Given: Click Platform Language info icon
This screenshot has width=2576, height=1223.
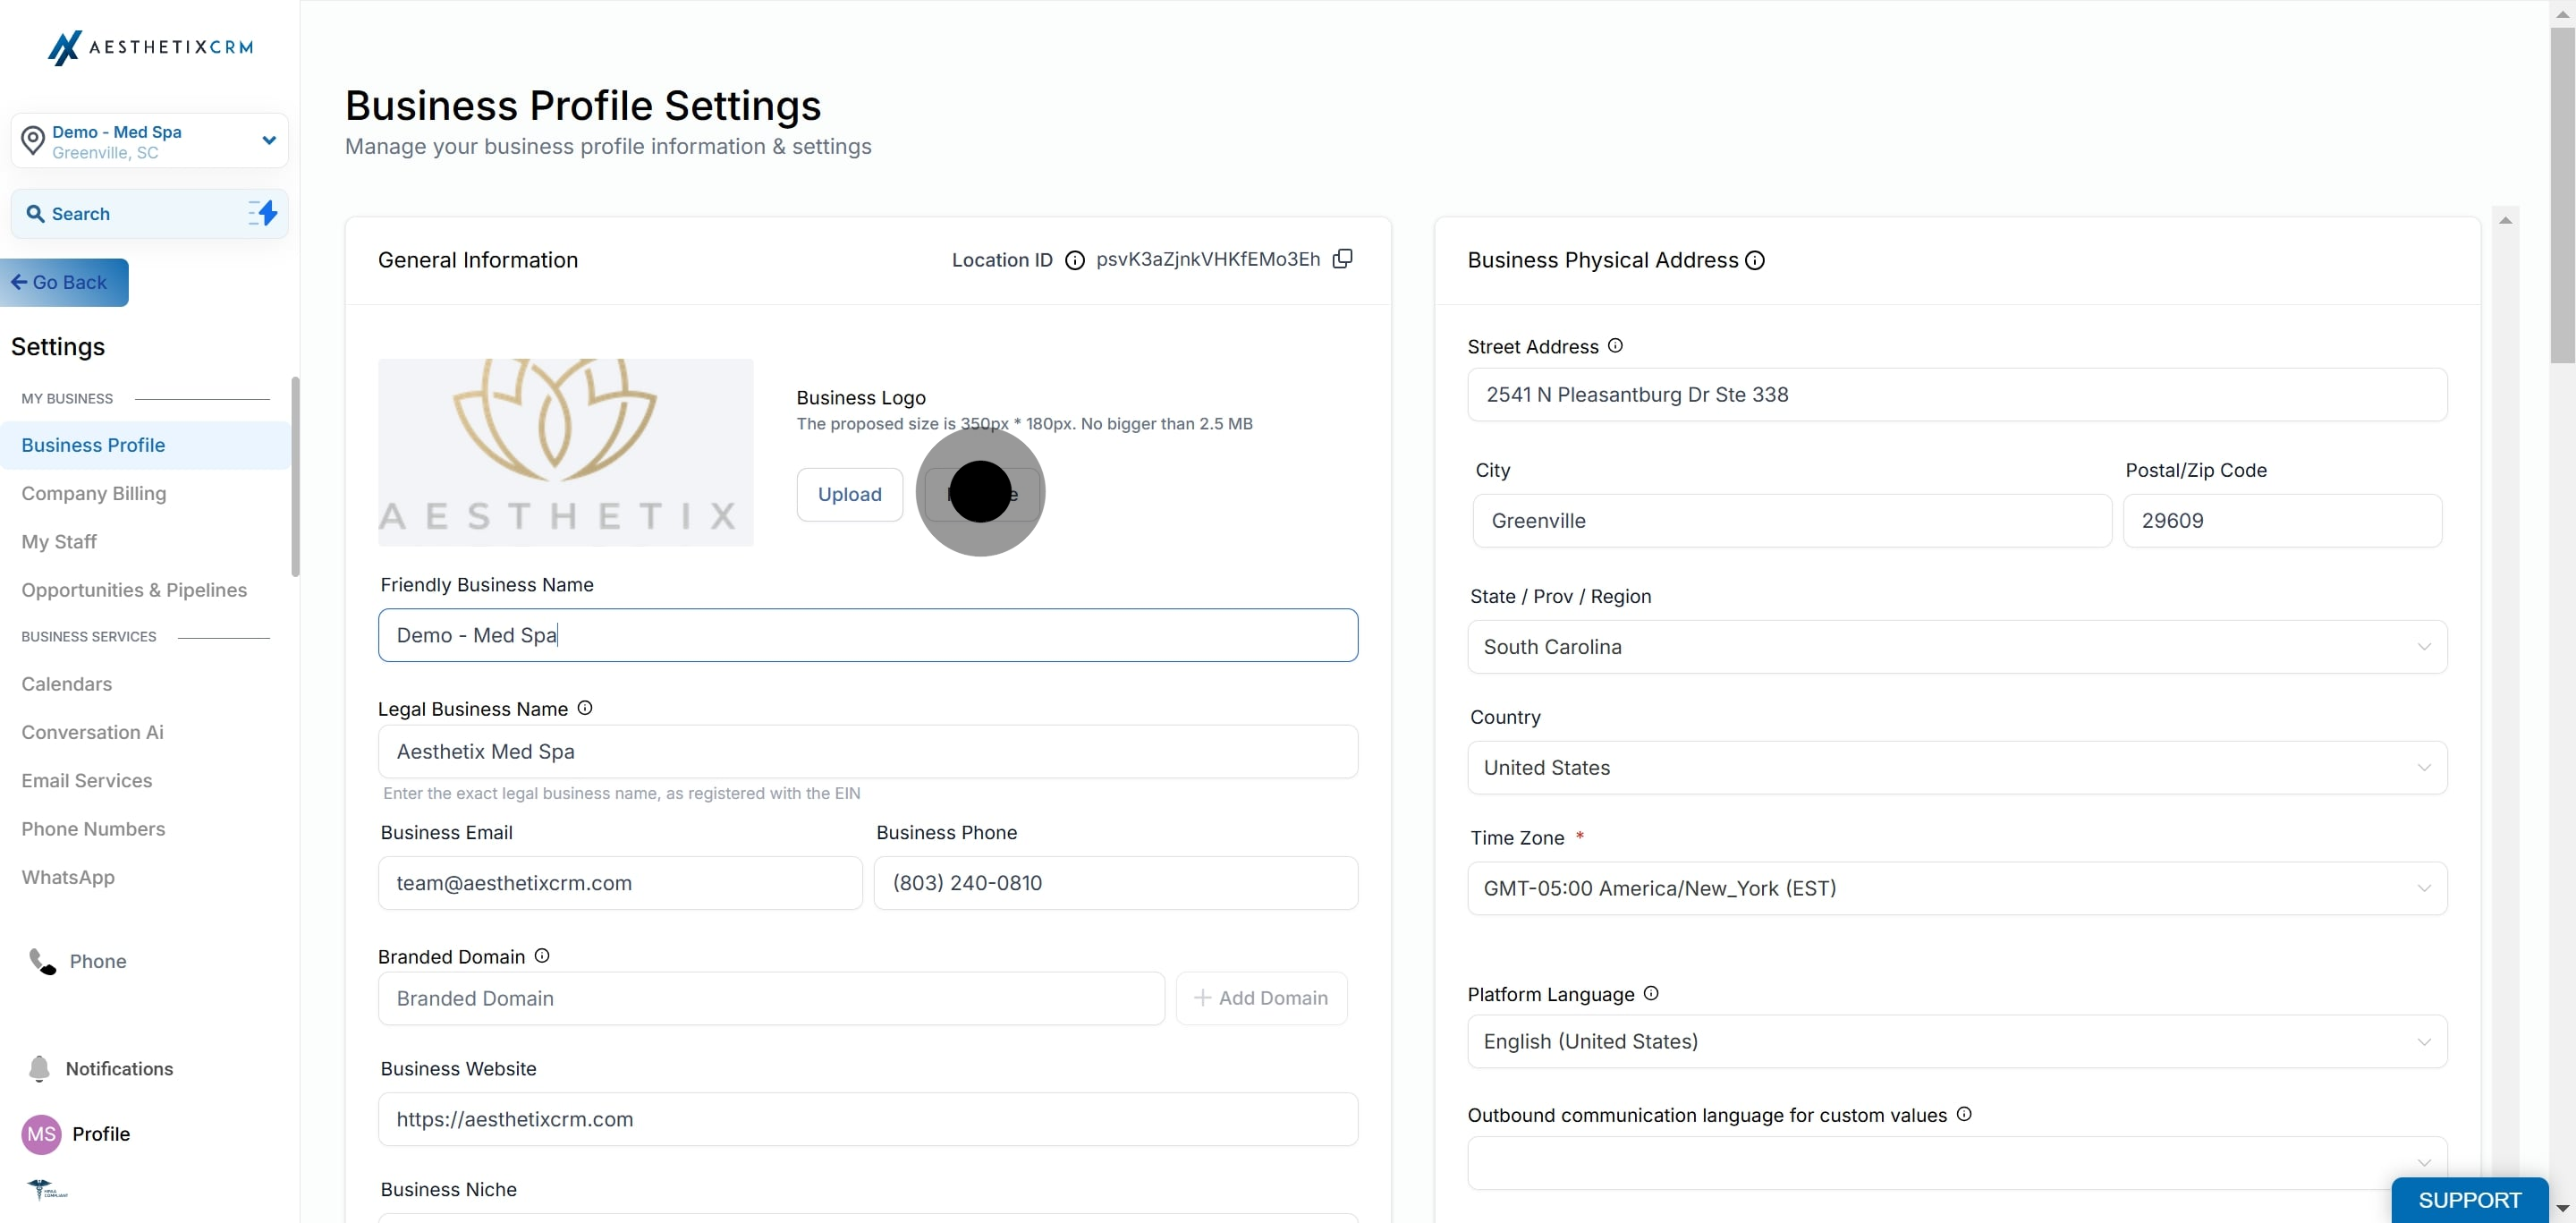Looking at the screenshot, I should click(x=1651, y=993).
